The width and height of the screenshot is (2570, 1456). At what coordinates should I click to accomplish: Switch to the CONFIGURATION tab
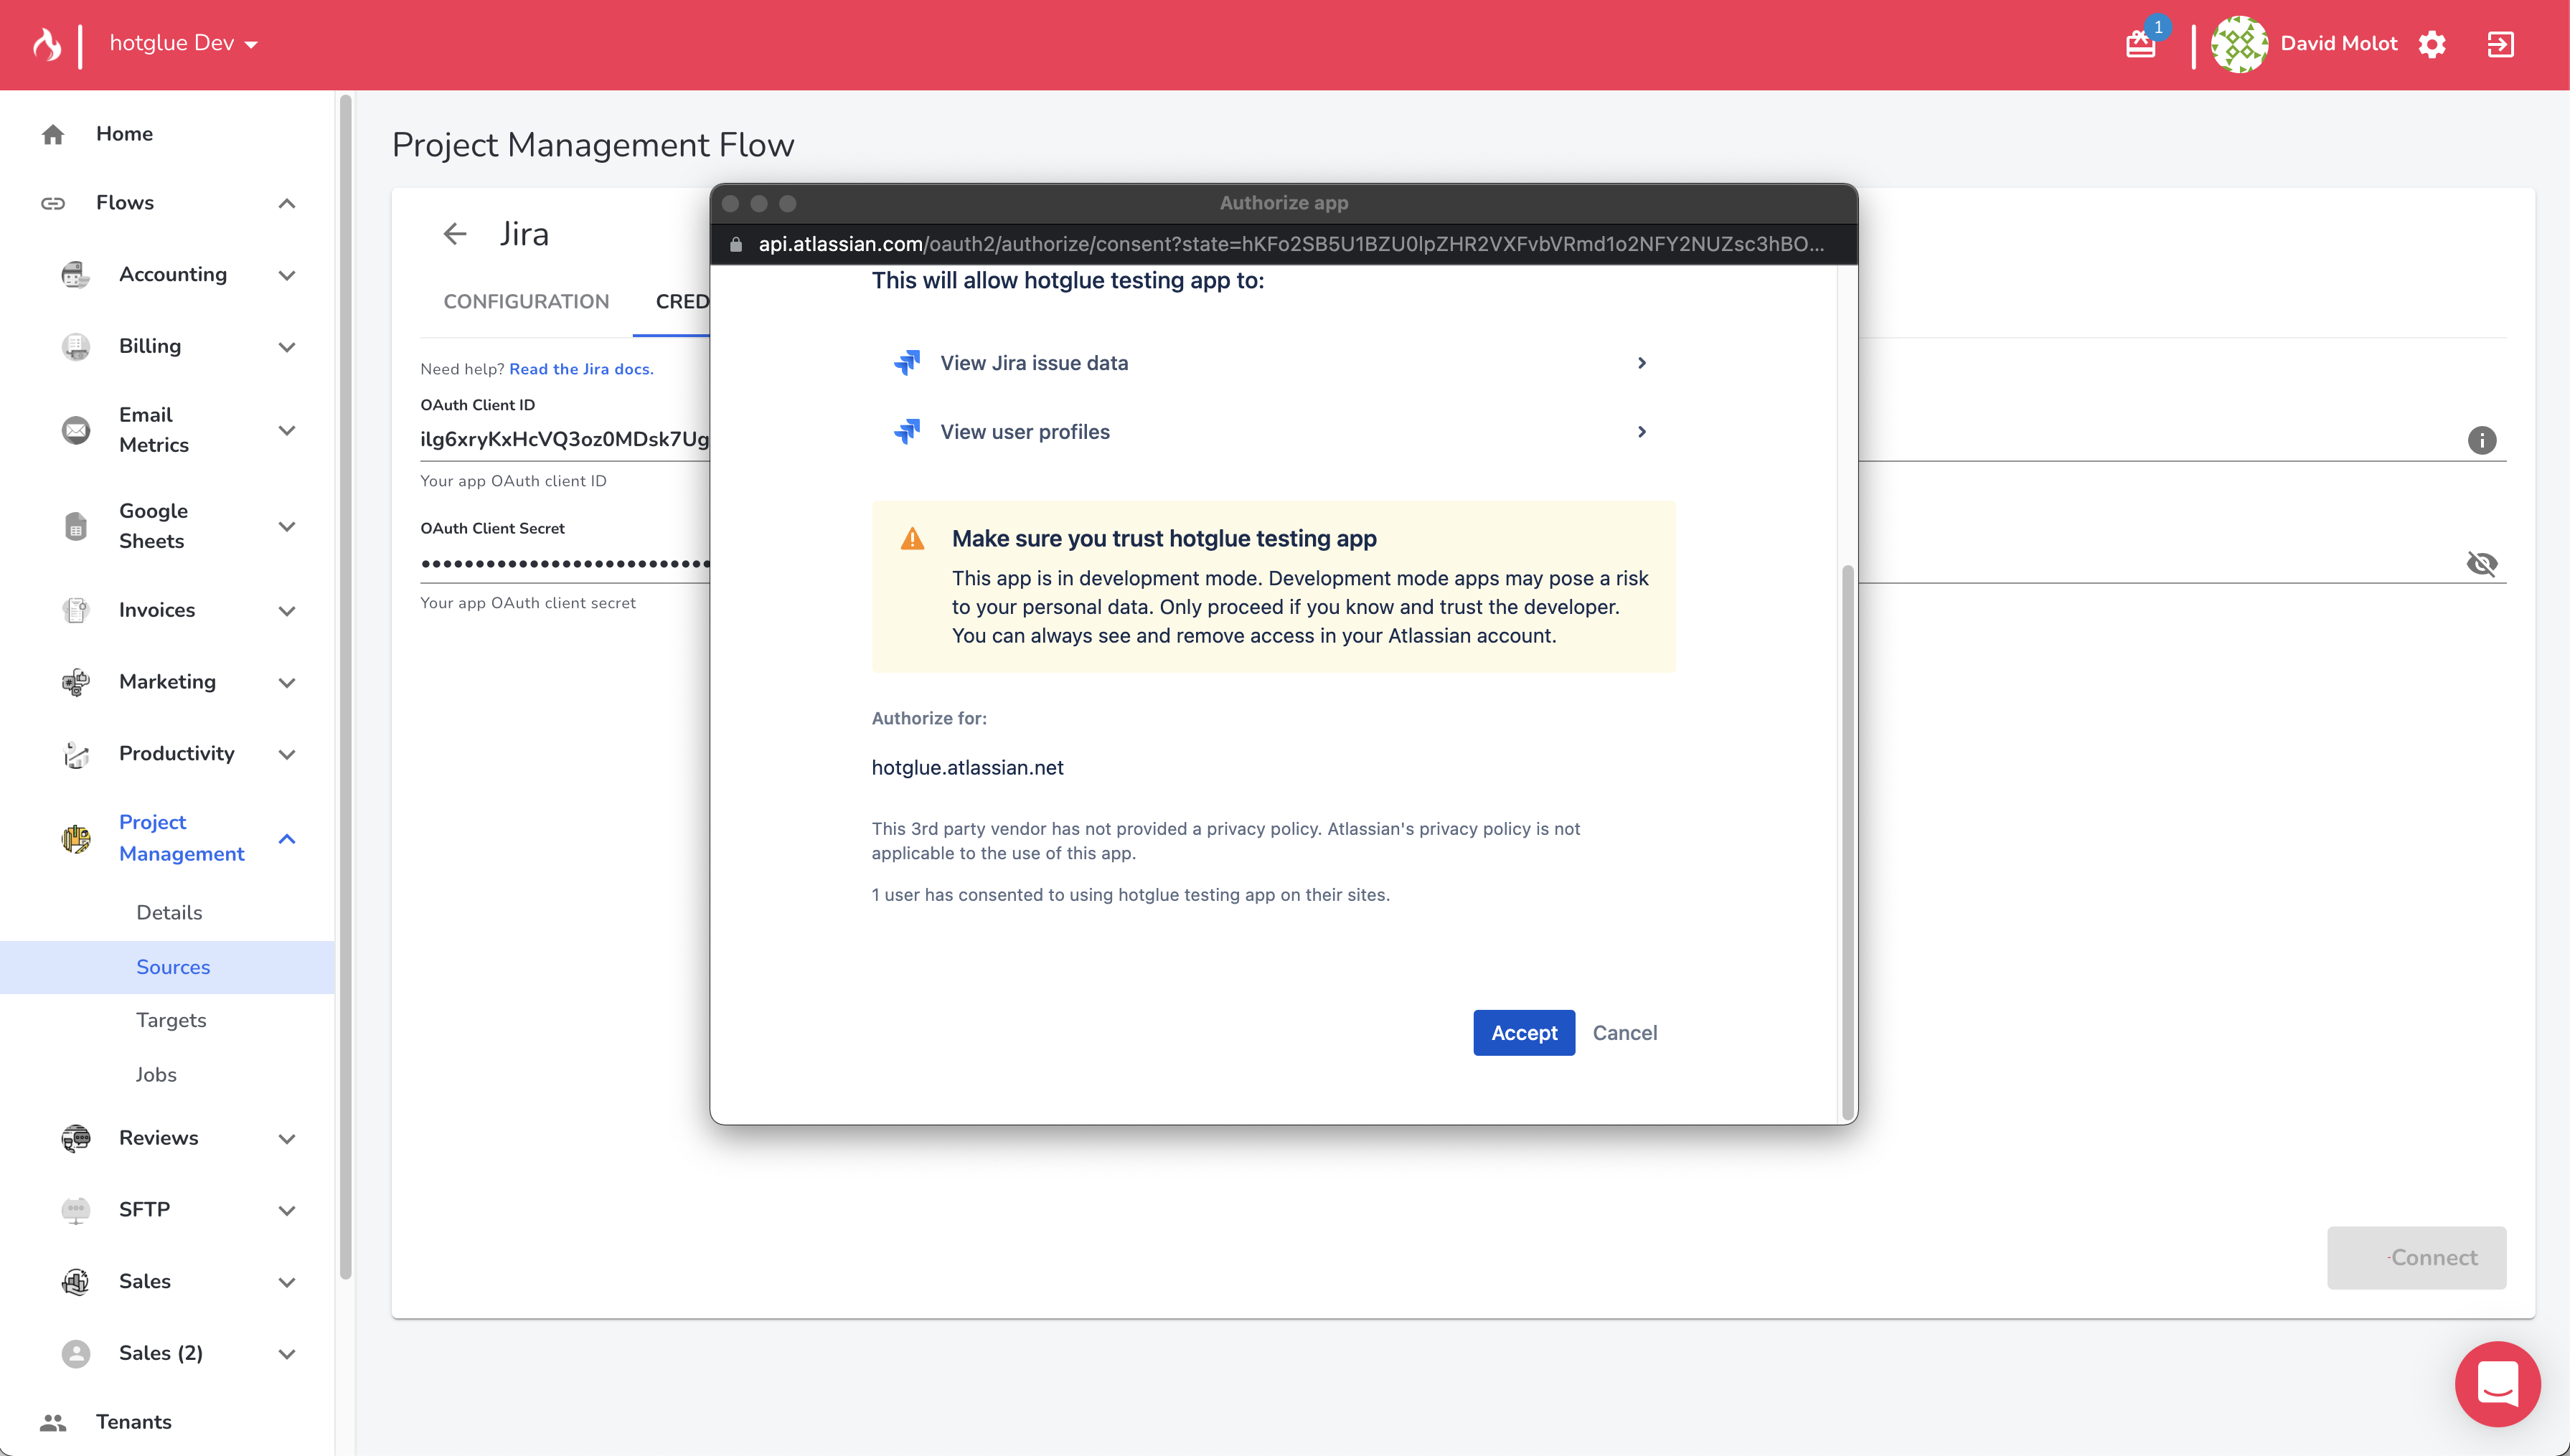click(x=526, y=301)
